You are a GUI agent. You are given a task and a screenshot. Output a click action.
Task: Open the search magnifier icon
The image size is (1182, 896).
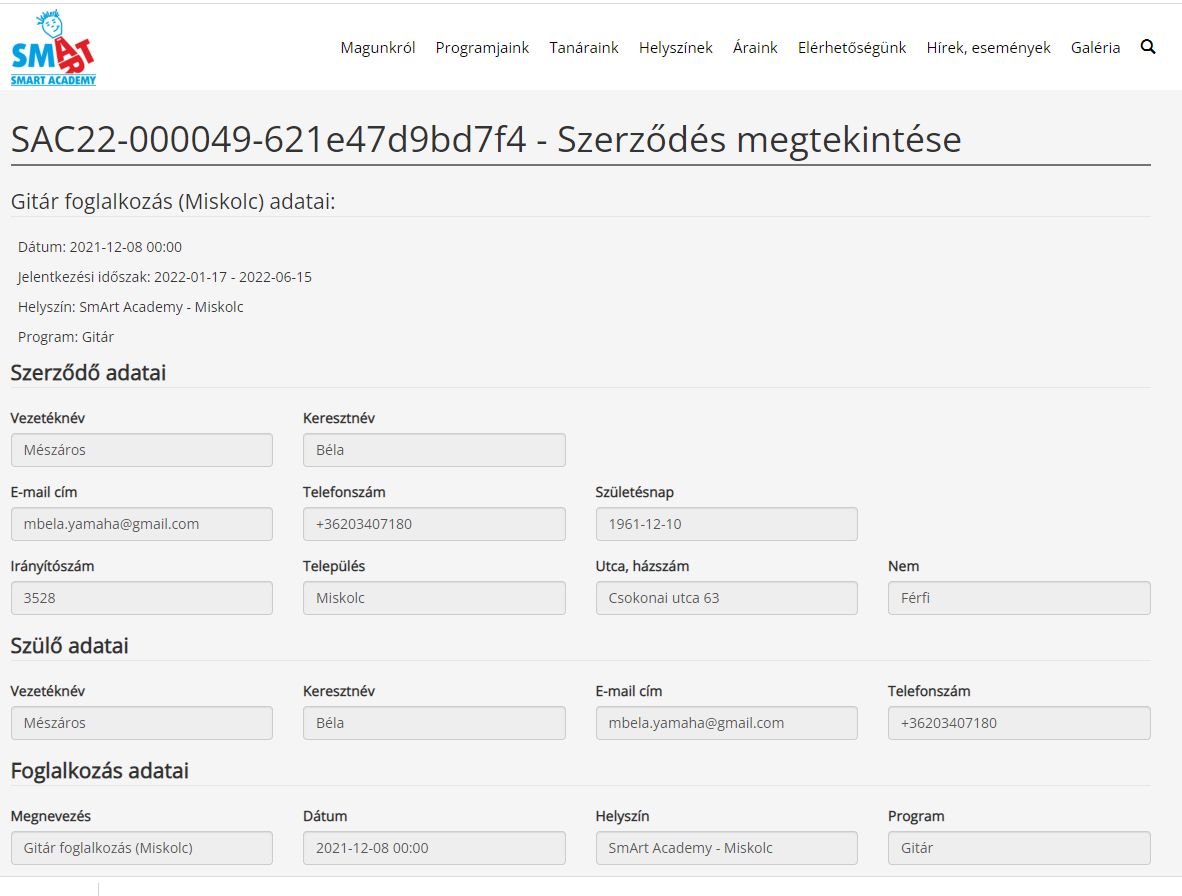tap(1148, 47)
